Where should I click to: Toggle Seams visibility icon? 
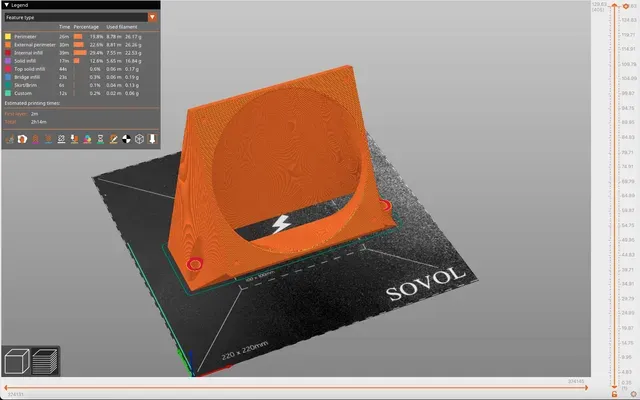tap(61, 139)
